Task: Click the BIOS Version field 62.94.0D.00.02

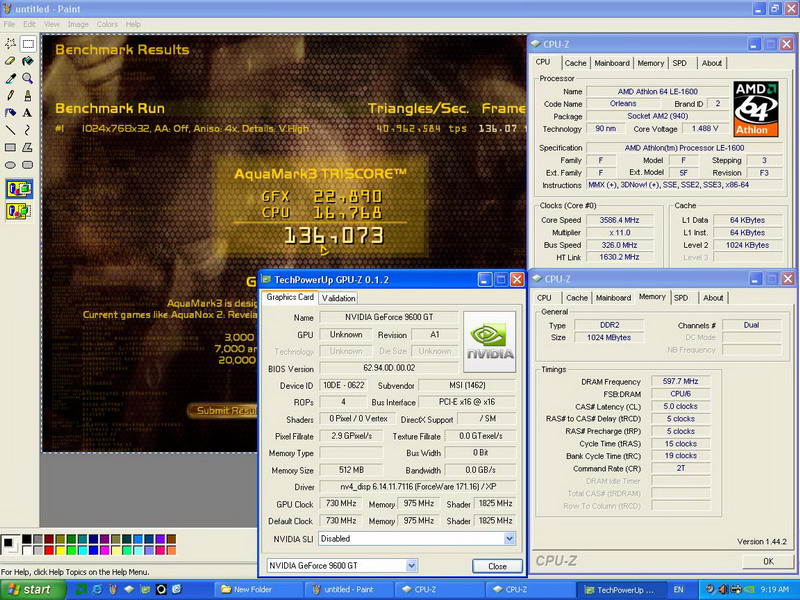Action: tap(389, 368)
